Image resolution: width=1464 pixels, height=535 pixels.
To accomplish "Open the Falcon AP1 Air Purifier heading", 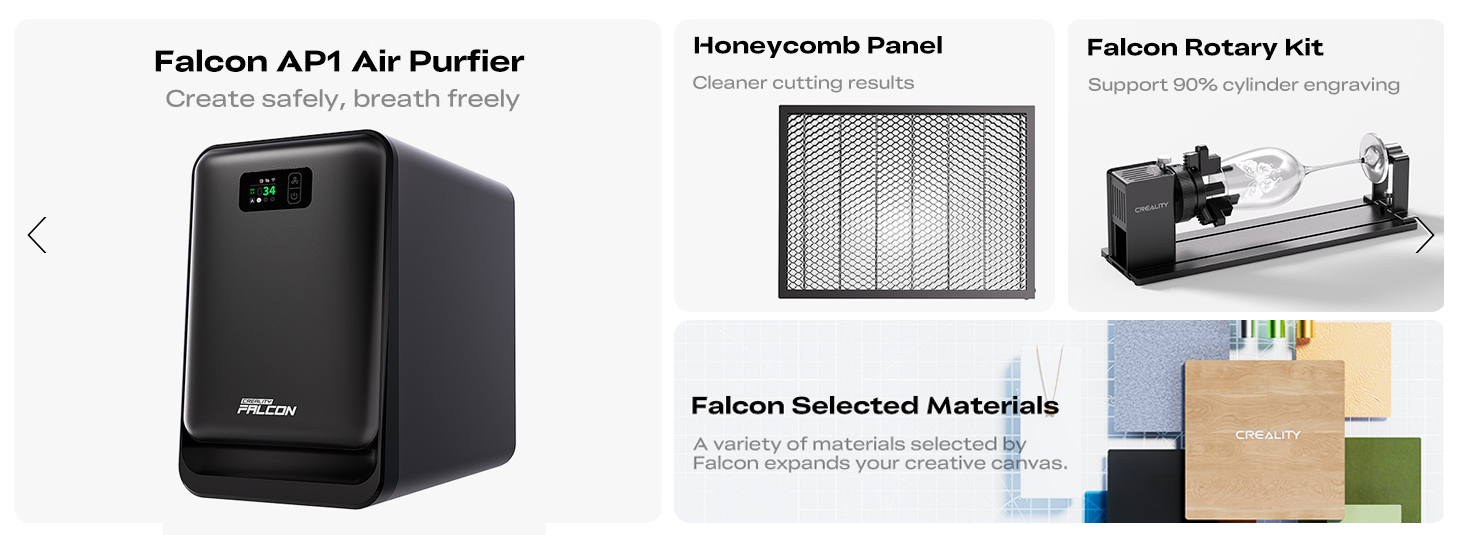I will pos(339,61).
